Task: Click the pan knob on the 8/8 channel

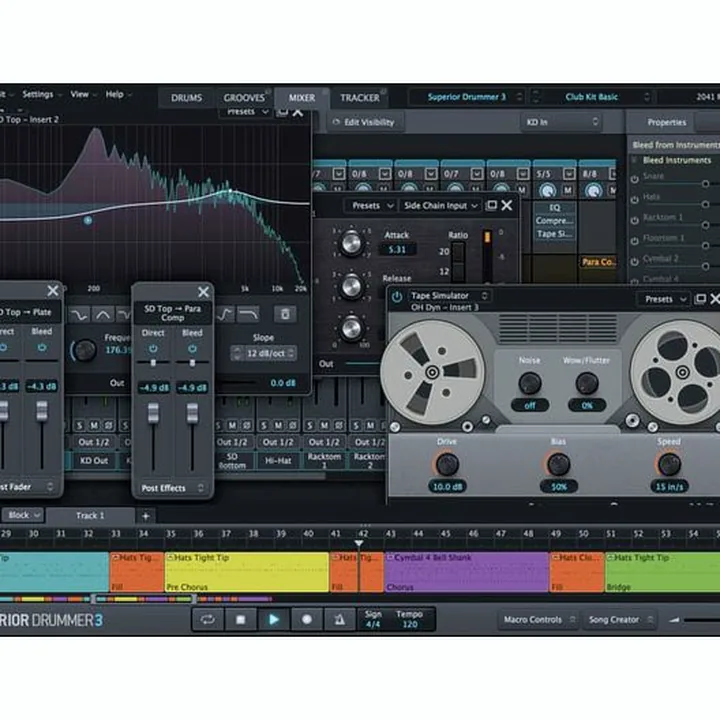Action: coord(593,191)
